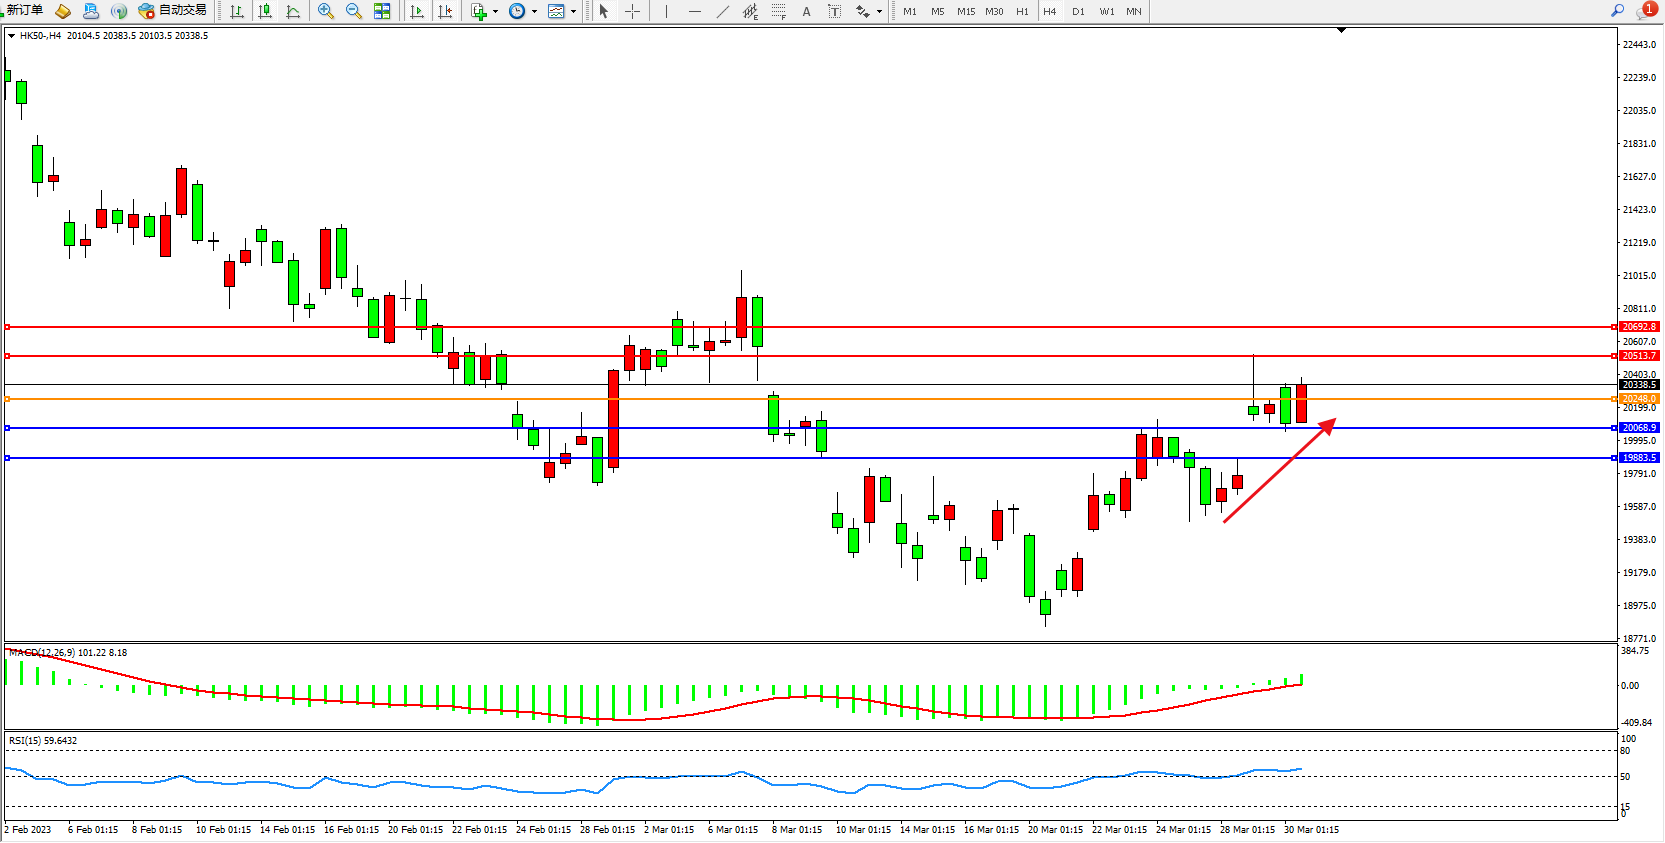
Task: Open the add indicators dropdown arrow
Action: tap(495, 12)
